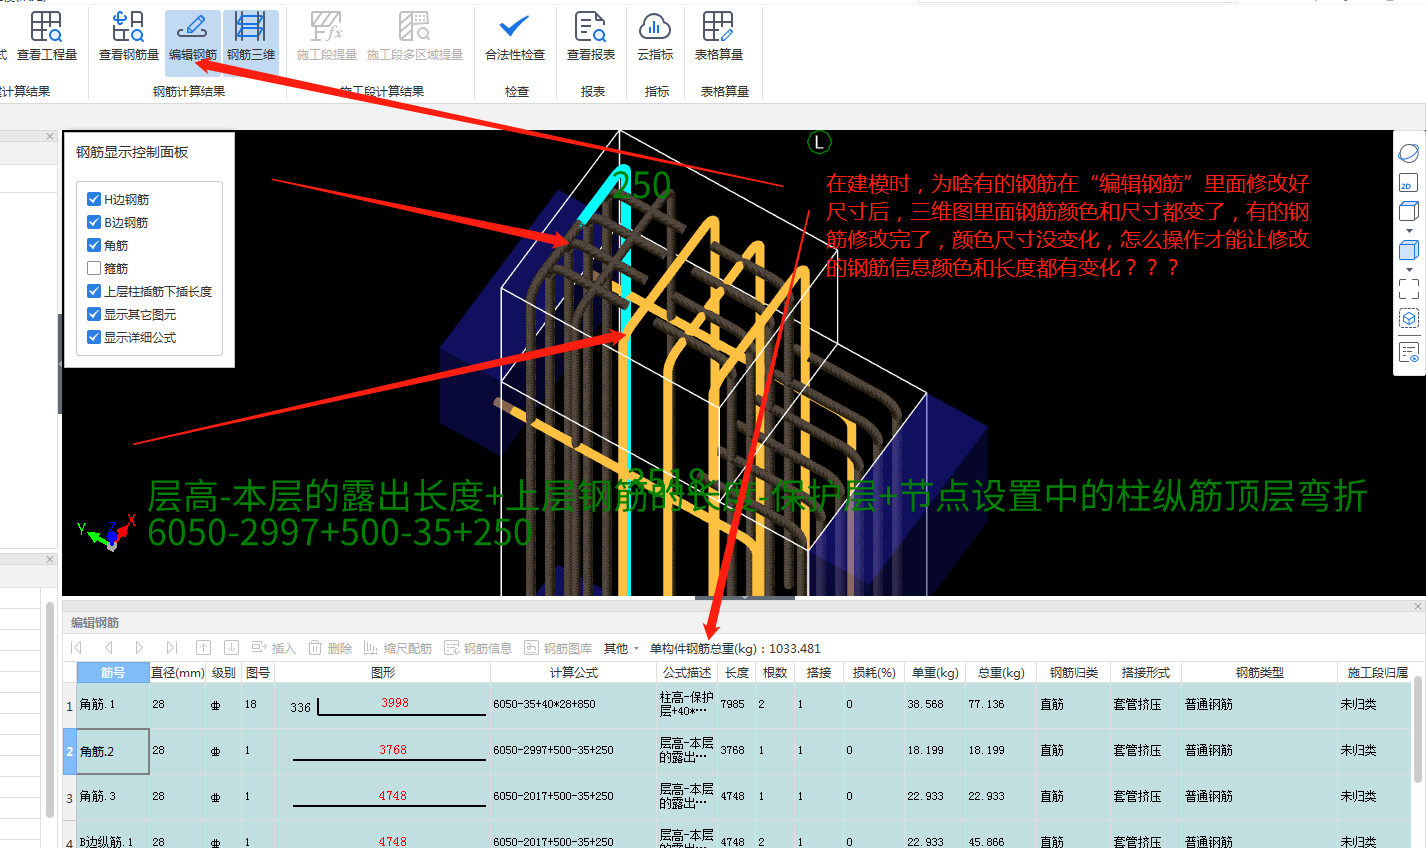Open 查看工程量 in the ribbon
Screen dimensions: 1426x848
click(x=46, y=36)
